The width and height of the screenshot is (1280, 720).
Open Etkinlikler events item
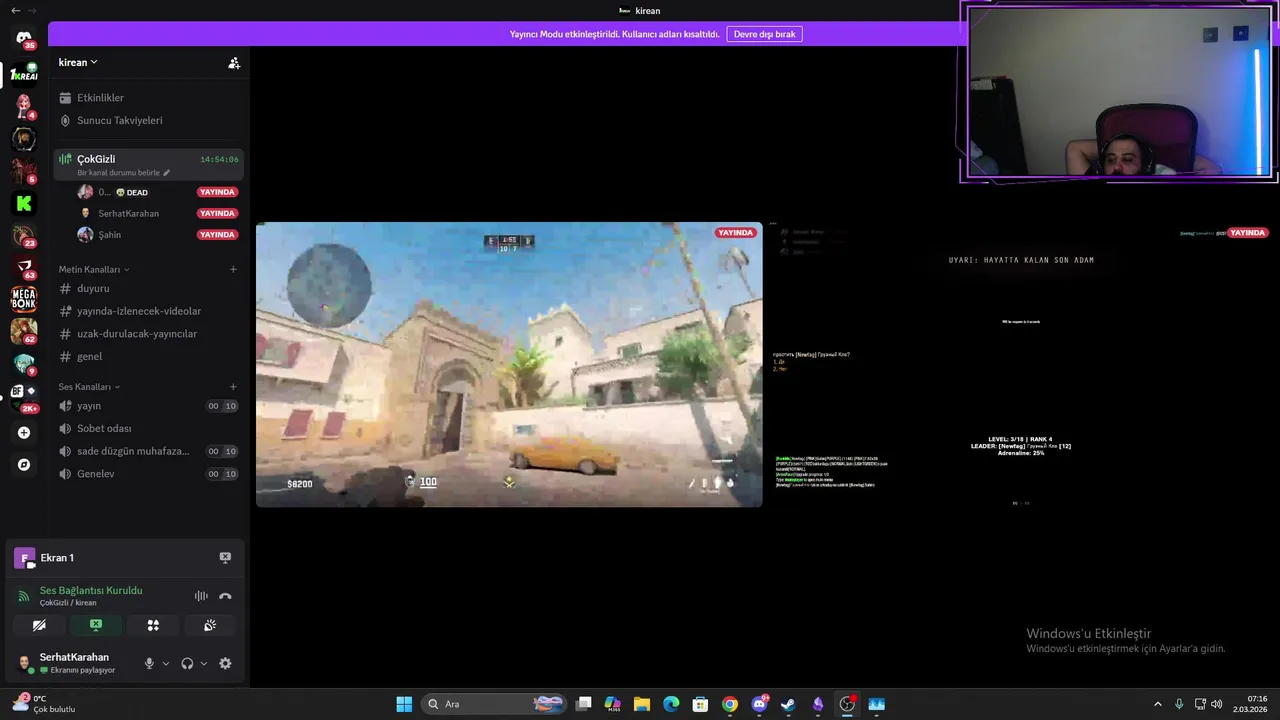(148, 98)
